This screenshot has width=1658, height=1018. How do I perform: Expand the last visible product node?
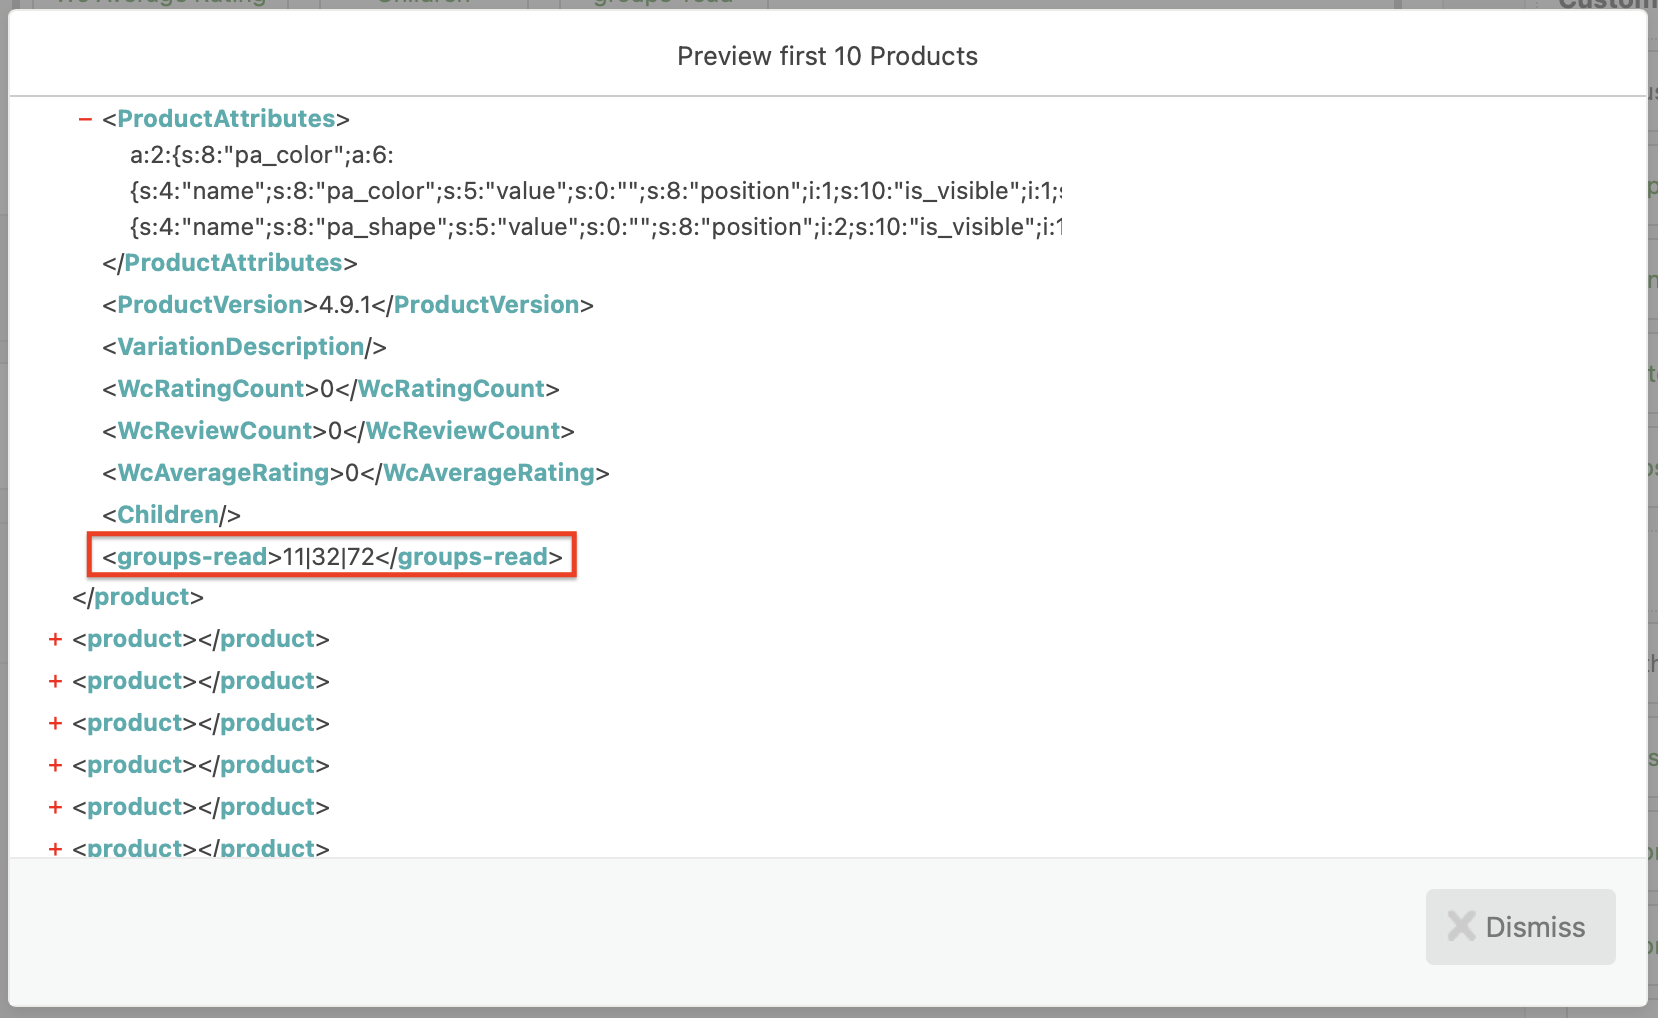pos(54,847)
